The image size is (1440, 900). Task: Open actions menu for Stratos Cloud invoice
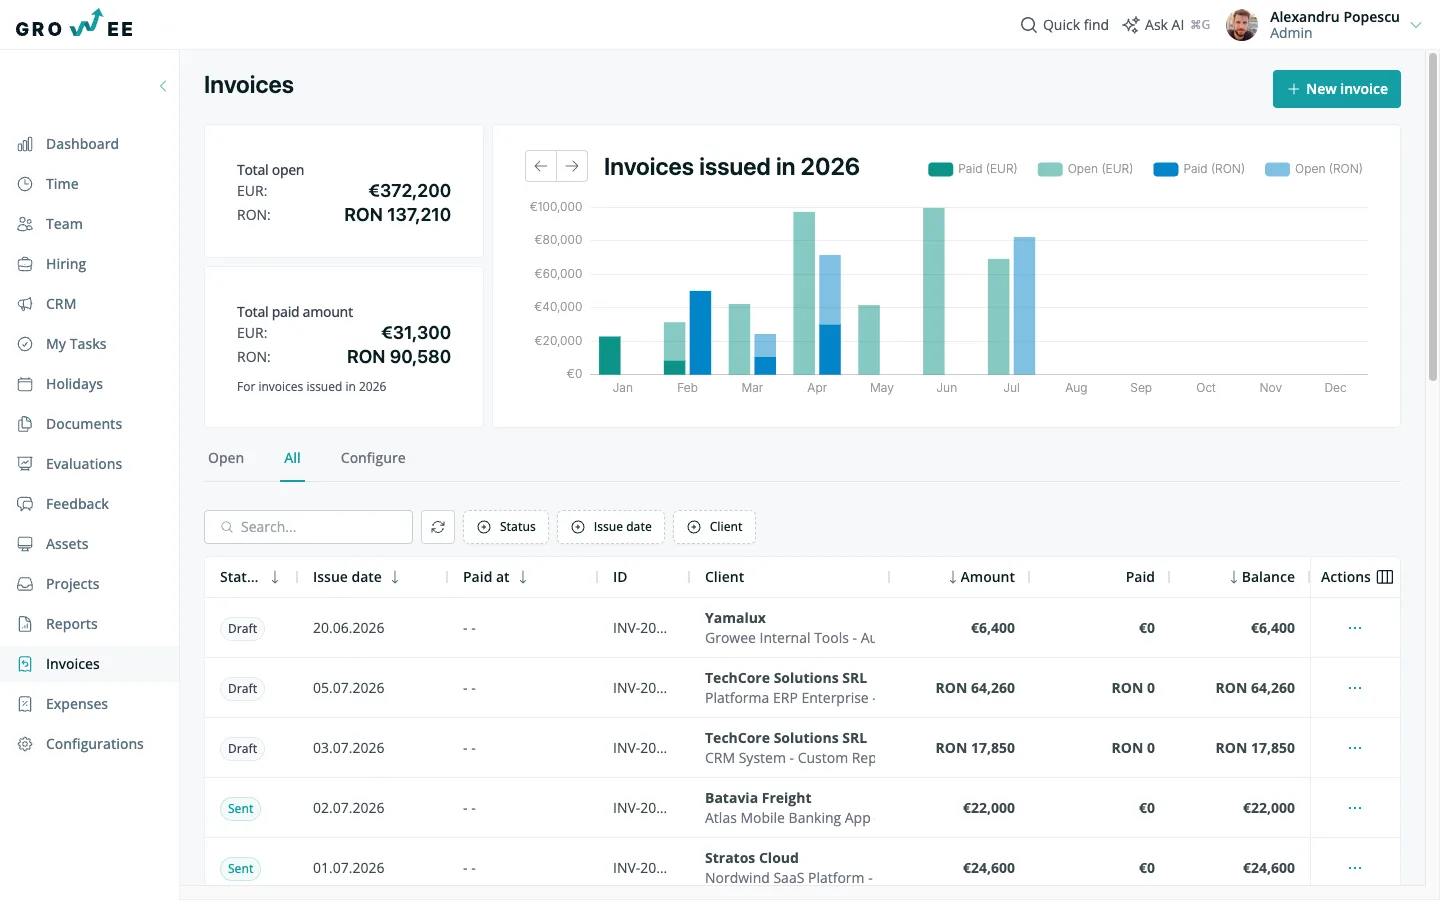(1355, 868)
